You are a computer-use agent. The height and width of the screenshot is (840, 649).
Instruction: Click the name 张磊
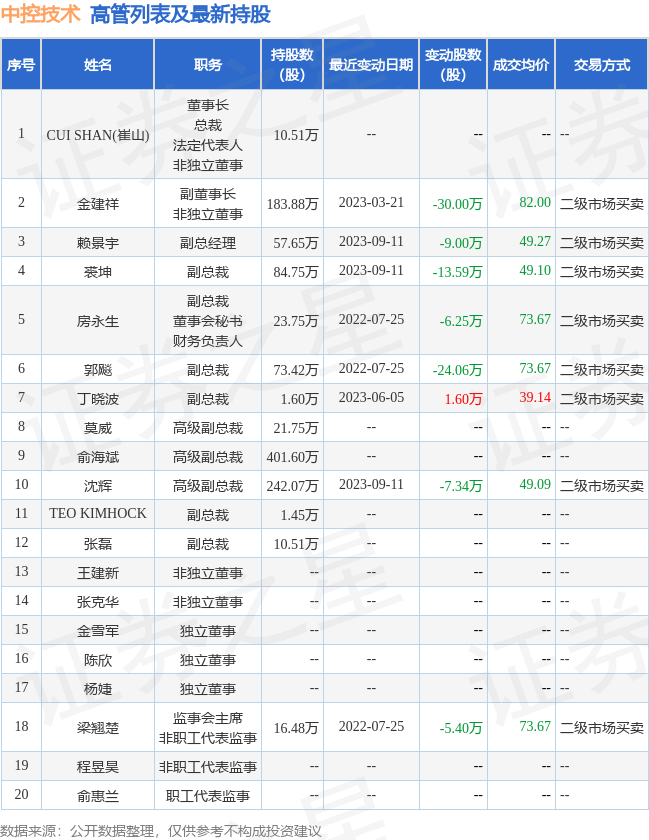click(98, 544)
